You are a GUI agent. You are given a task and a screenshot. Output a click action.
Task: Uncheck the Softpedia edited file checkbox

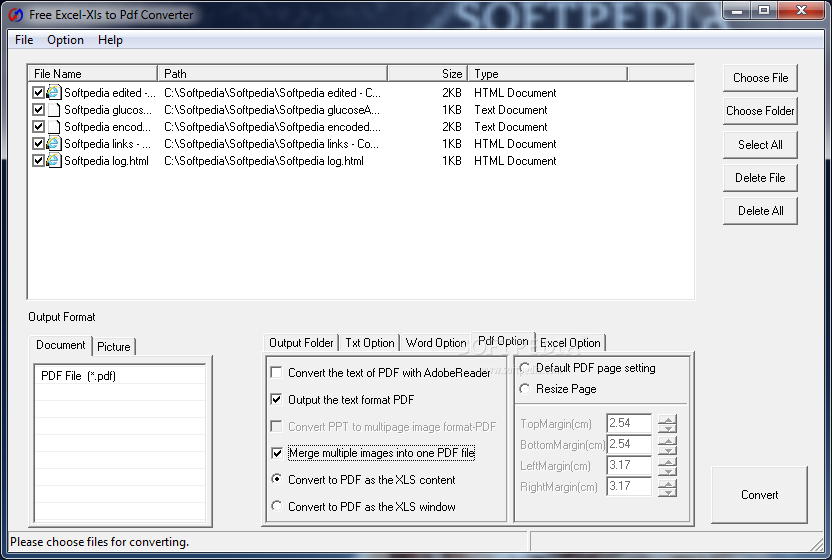[x=38, y=93]
